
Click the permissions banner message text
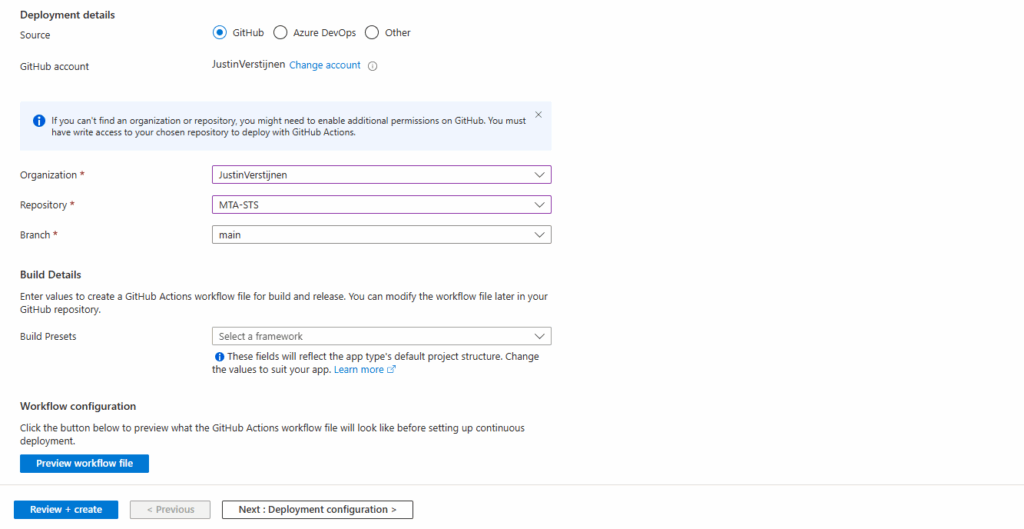click(288, 125)
